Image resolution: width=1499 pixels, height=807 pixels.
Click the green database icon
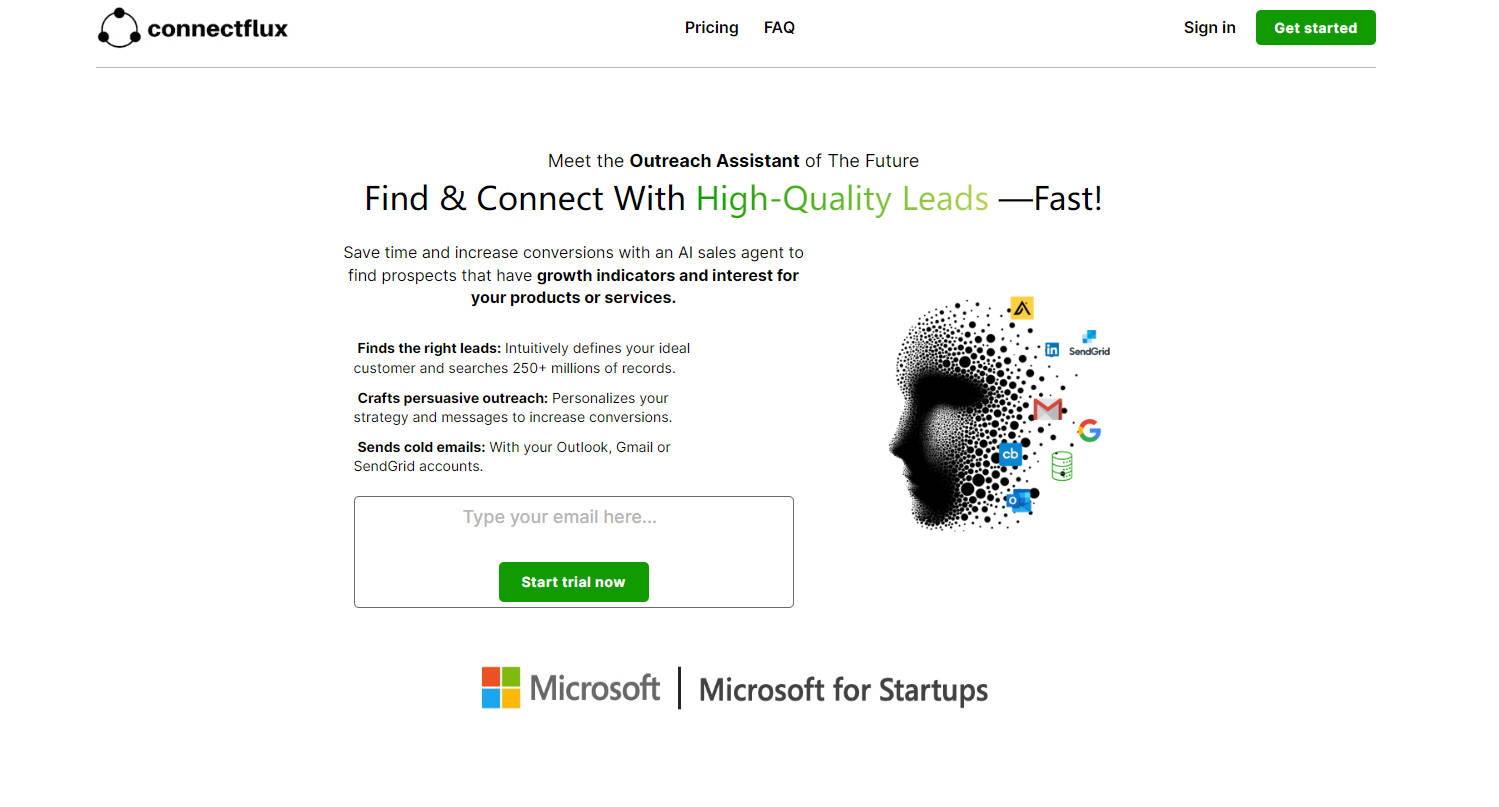[1062, 466]
